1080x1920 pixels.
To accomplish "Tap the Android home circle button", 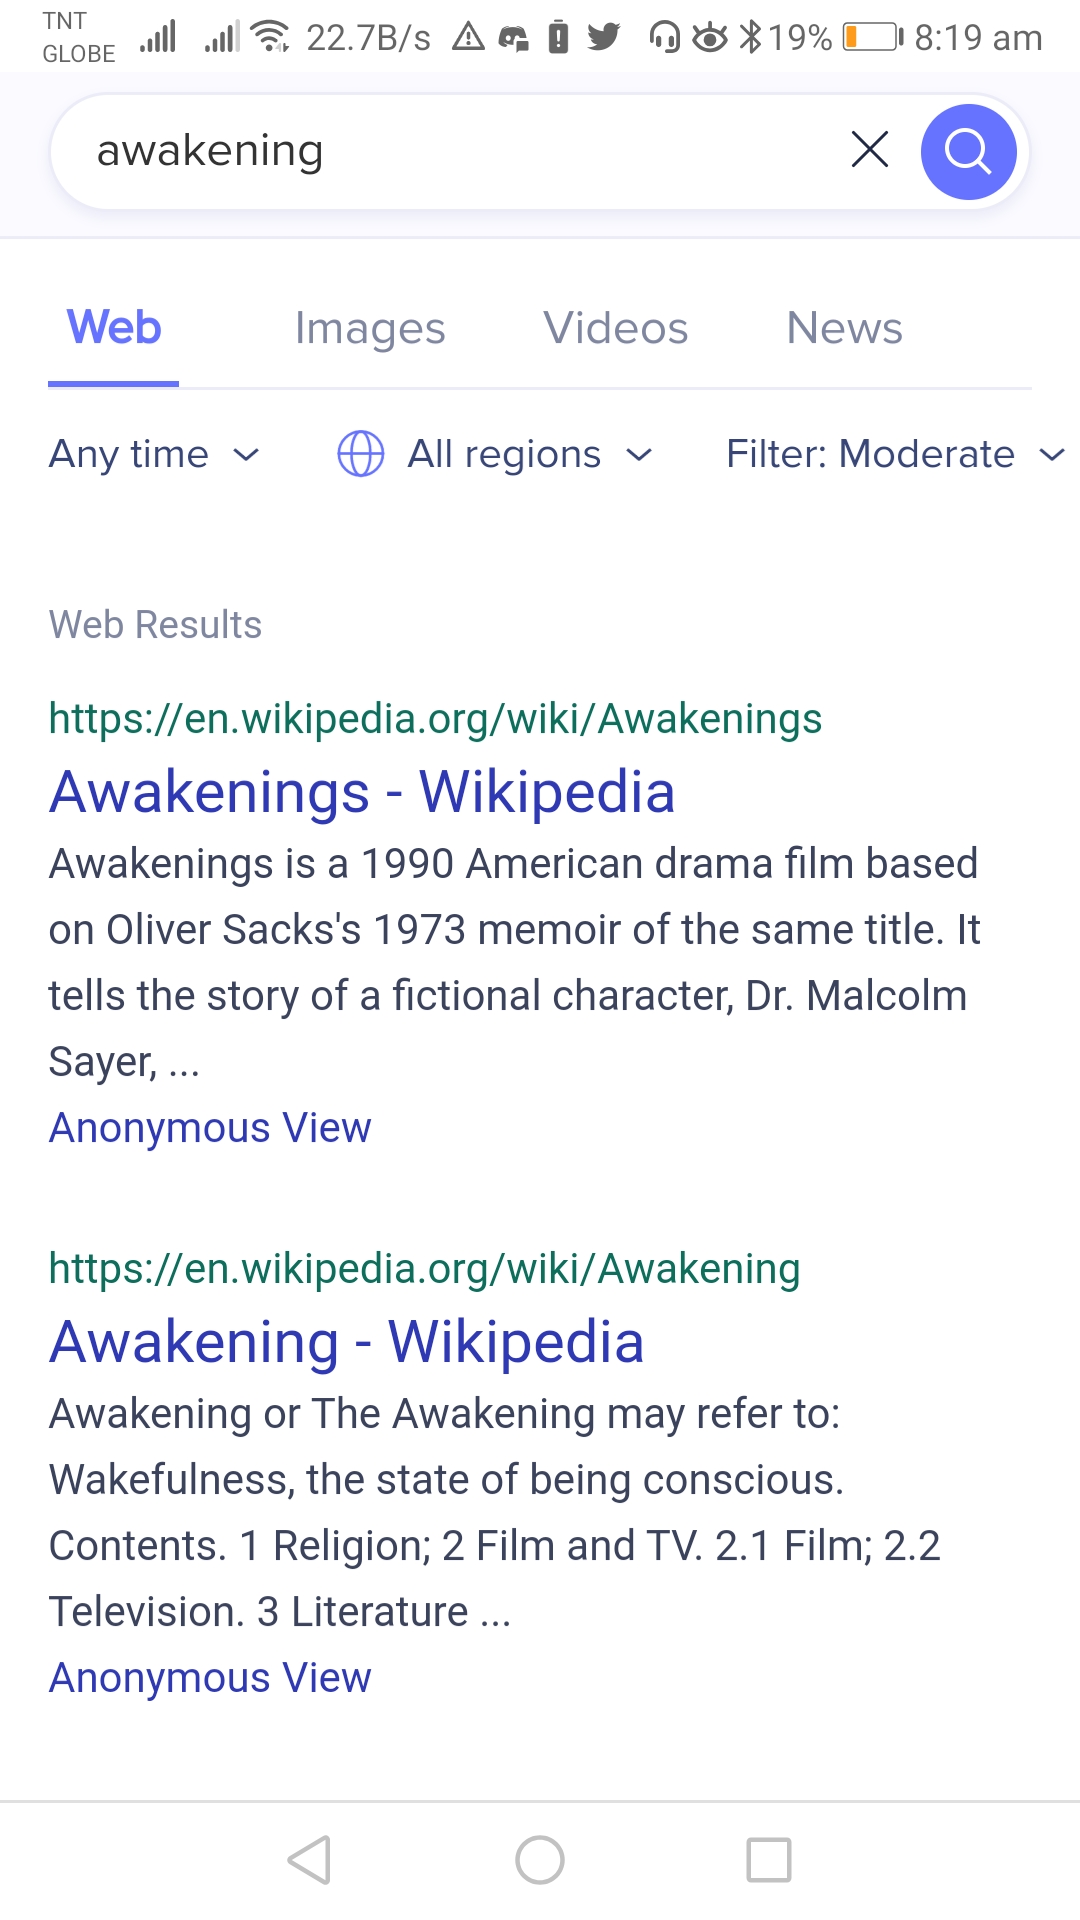I will 540,1860.
